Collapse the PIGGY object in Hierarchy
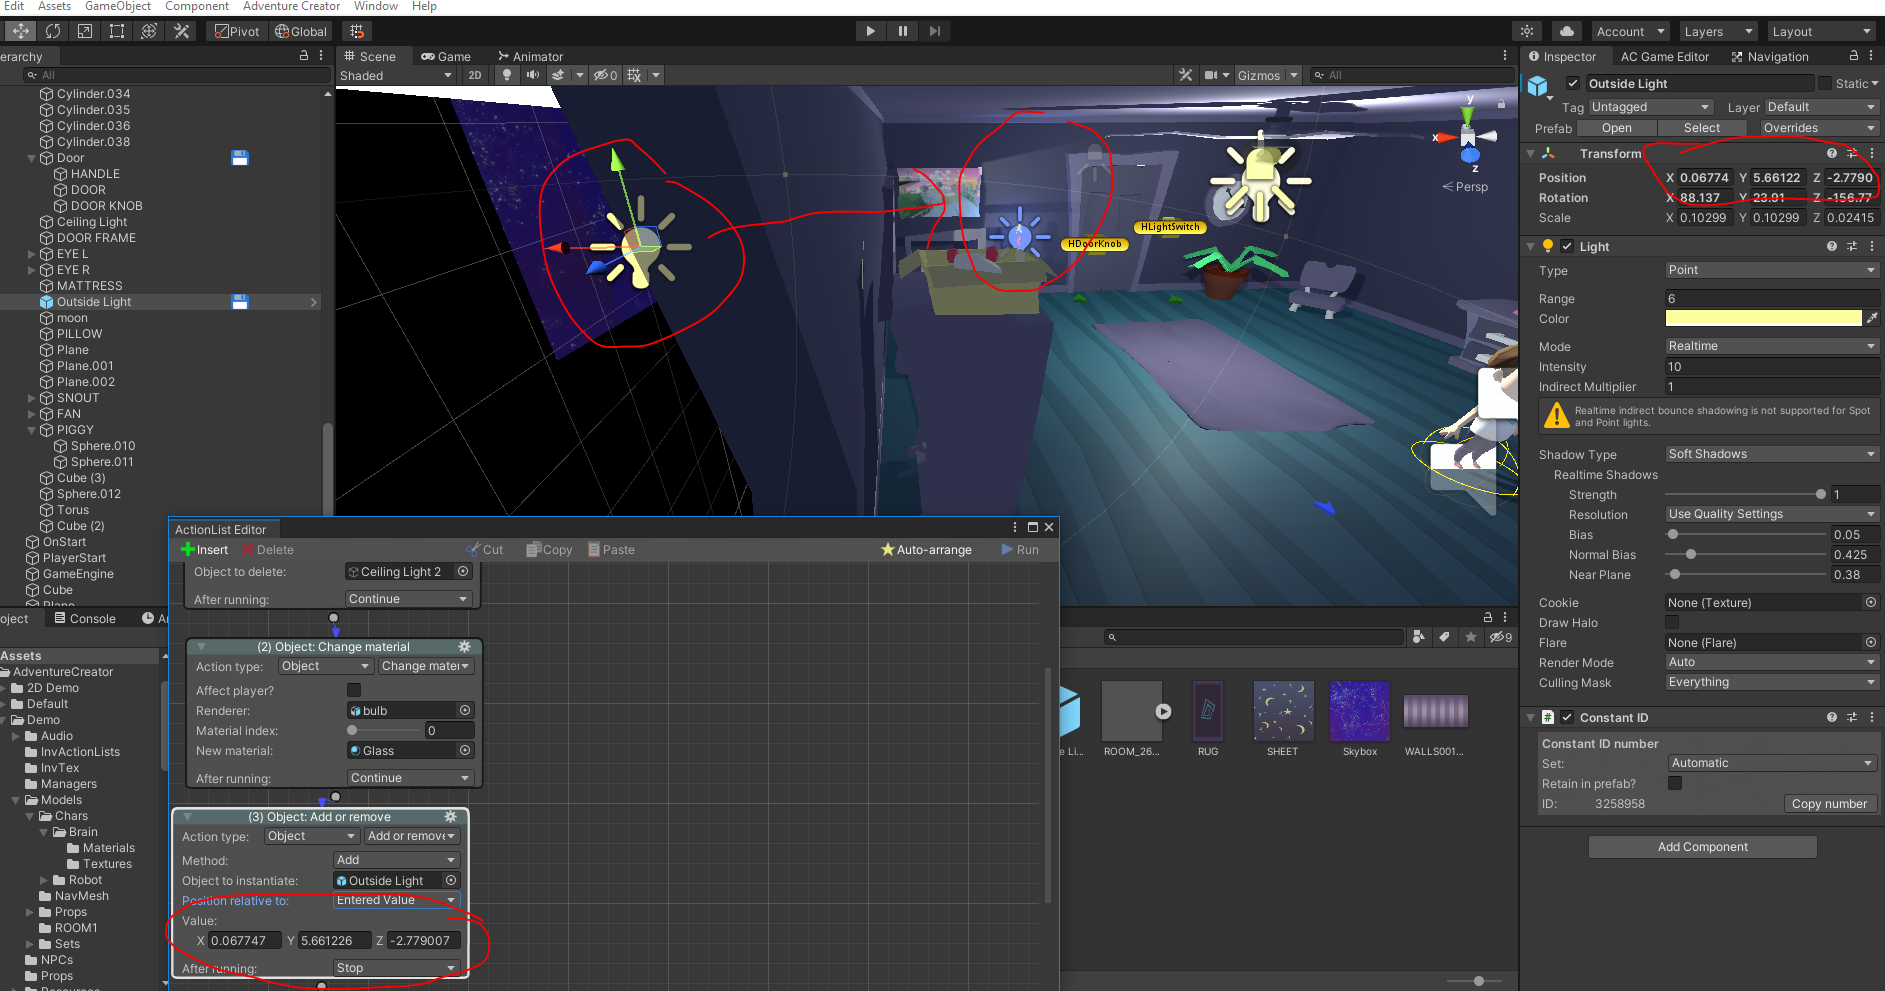The image size is (1885, 991). pyautogui.click(x=32, y=430)
